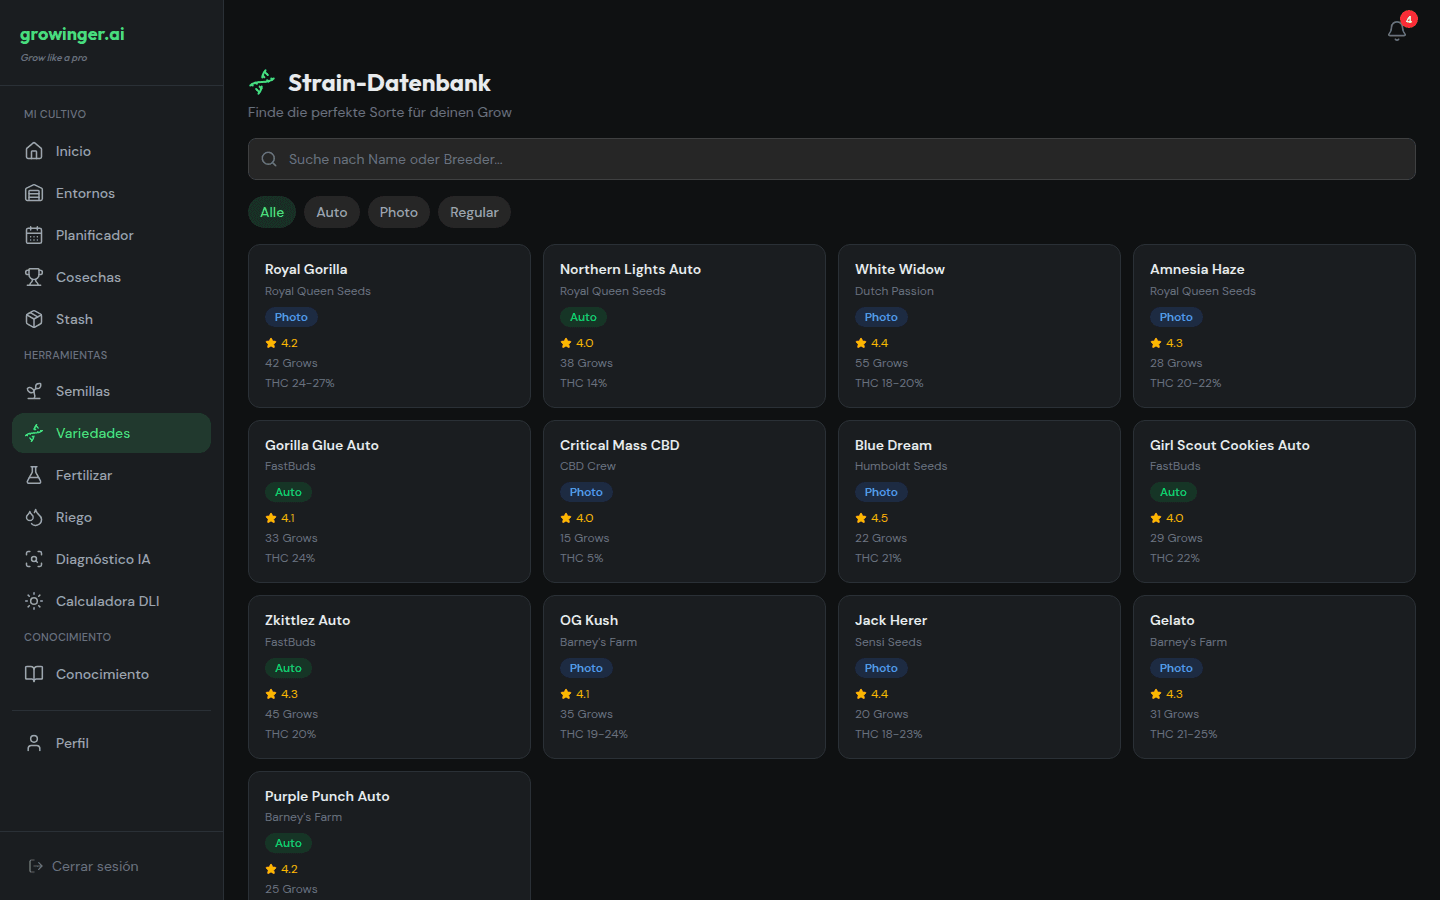Click the Conocimiento book icon
The height and width of the screenshot is (900, 1440).
click(34, 674)
